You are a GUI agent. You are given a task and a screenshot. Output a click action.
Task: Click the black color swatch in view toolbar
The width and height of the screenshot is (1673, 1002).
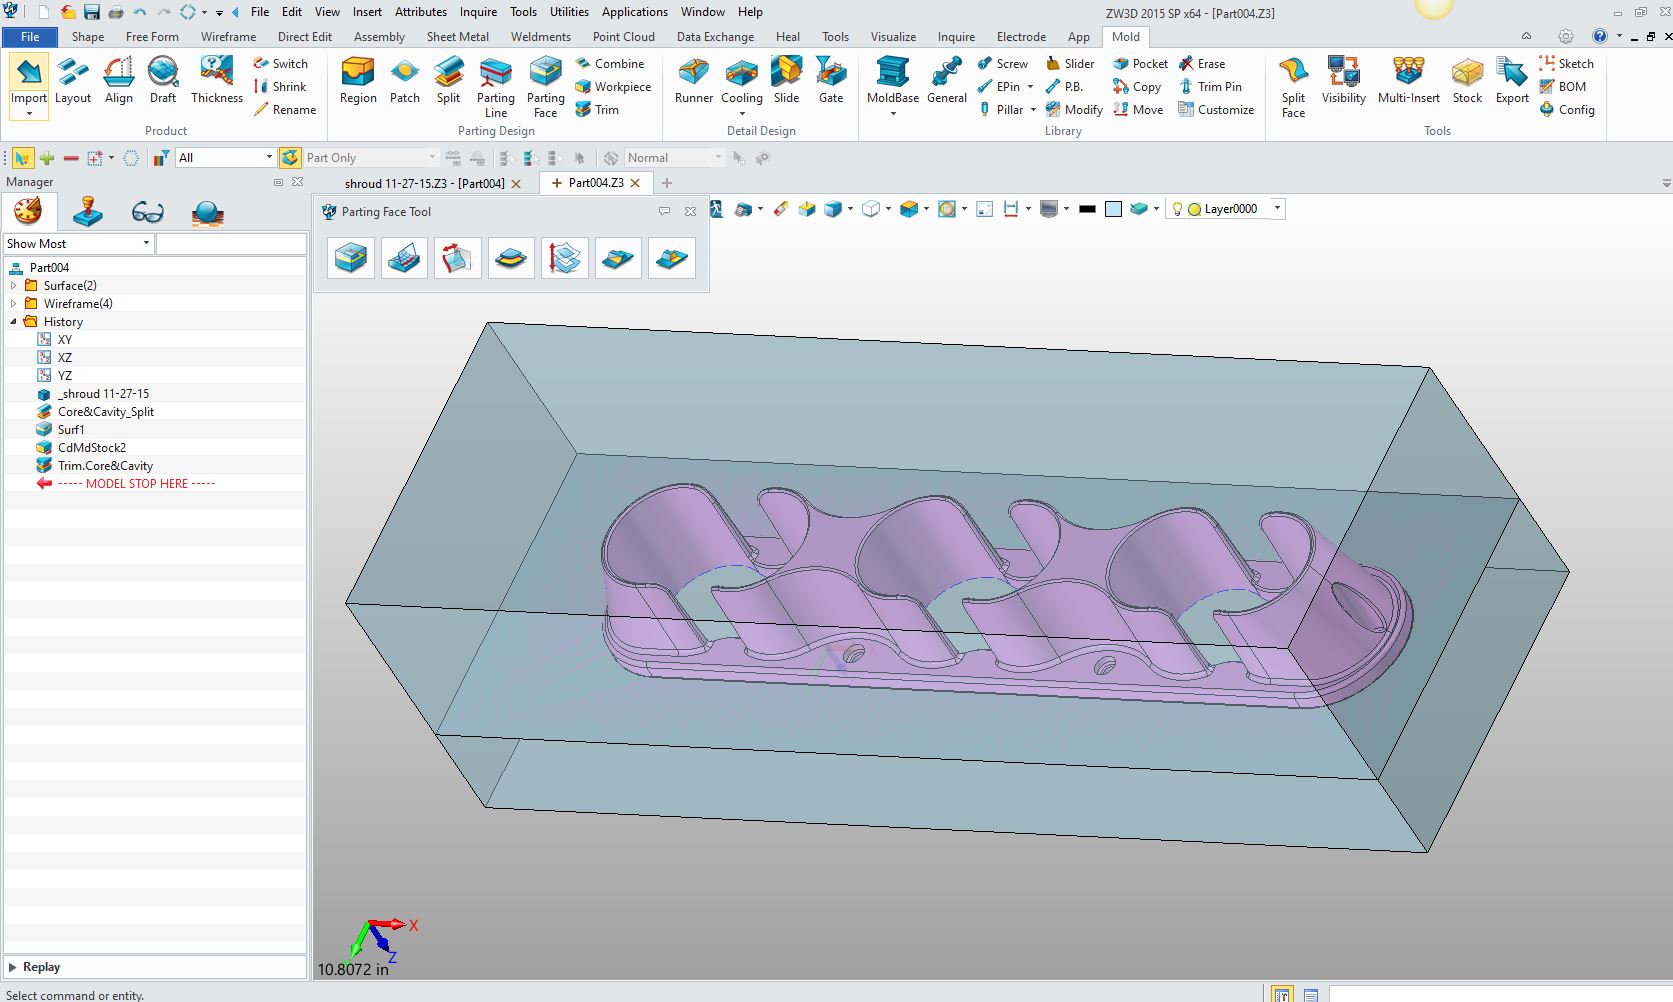pos(1087,209)
